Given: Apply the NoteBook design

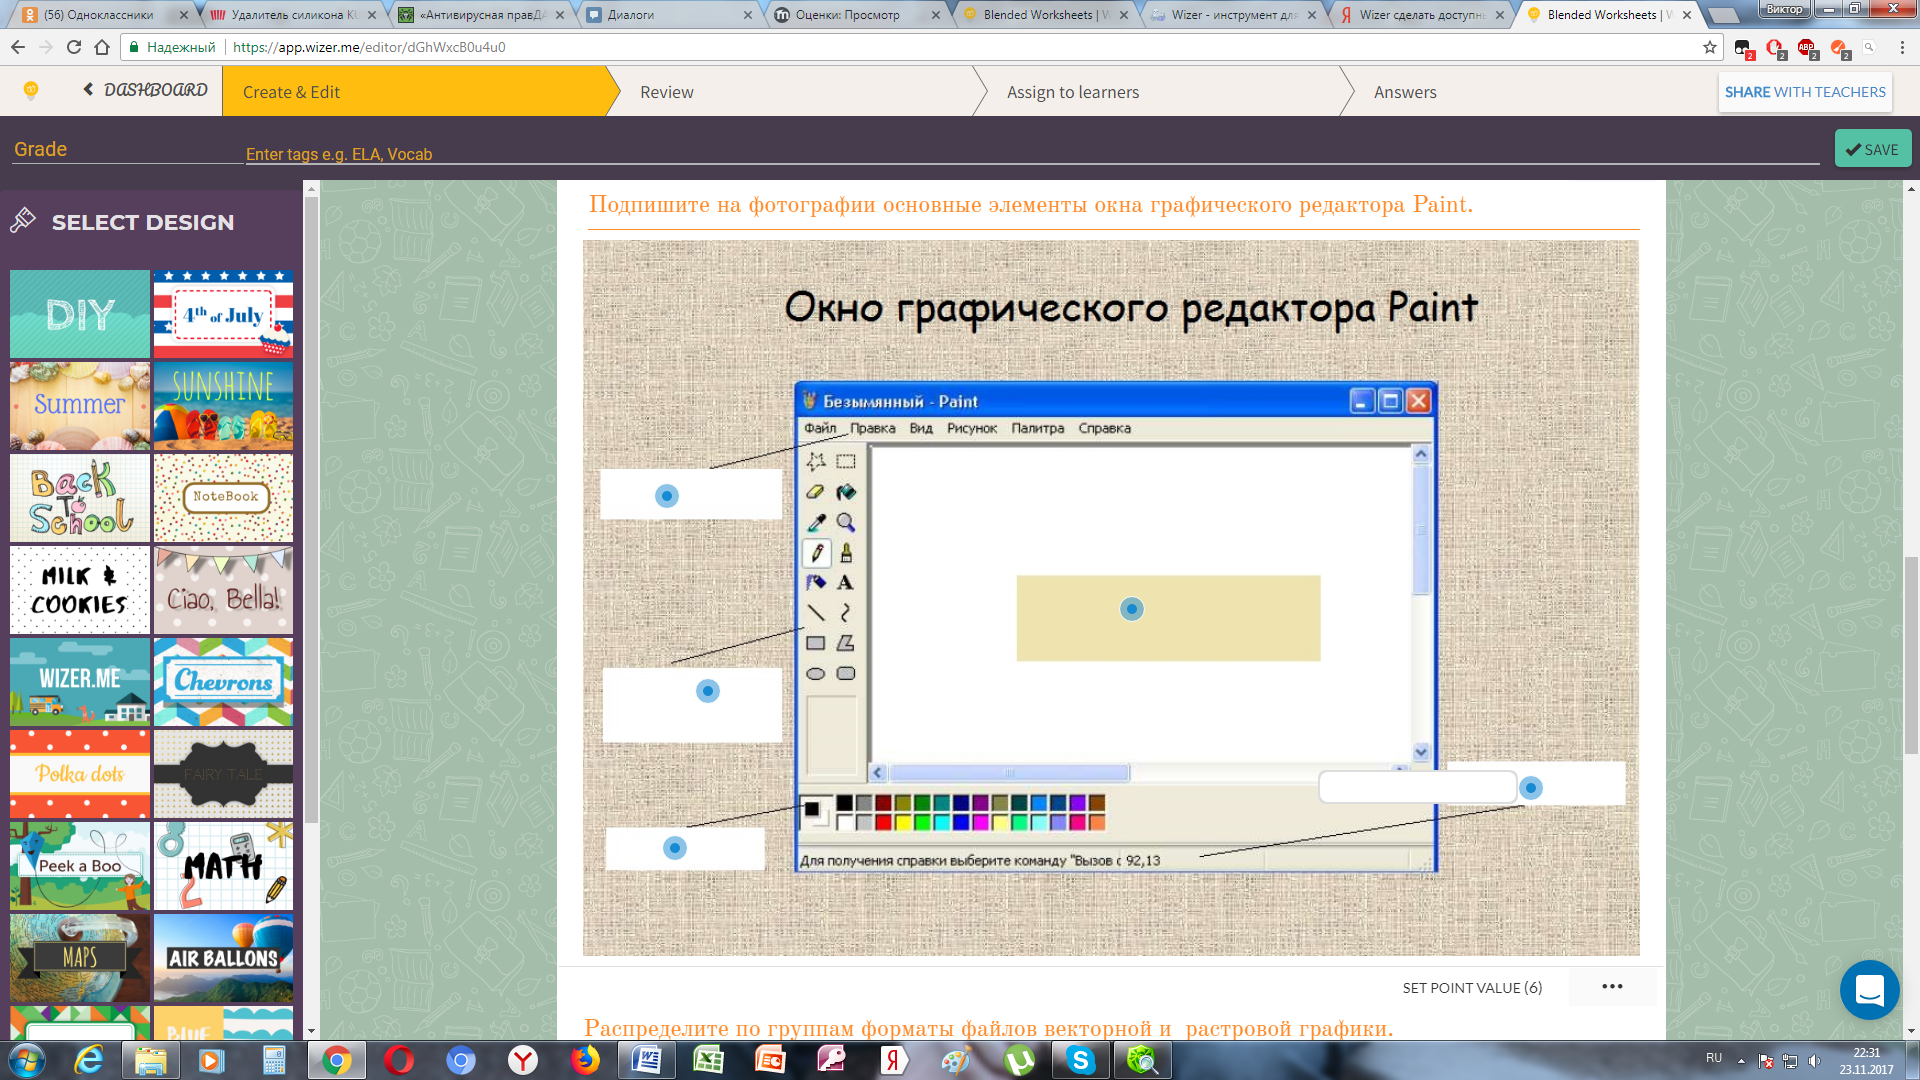Looking at the screenshot, I should 223,498.
